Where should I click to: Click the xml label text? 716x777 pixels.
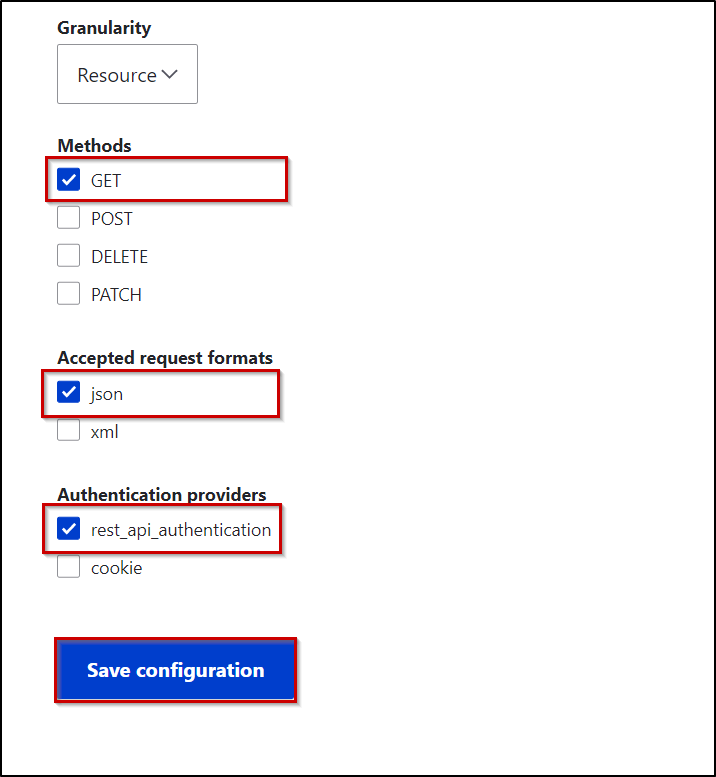[105, 432]
